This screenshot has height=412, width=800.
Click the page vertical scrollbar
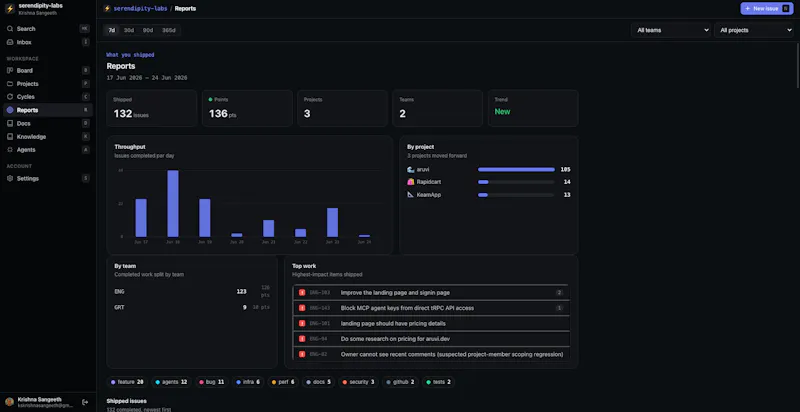797,66
